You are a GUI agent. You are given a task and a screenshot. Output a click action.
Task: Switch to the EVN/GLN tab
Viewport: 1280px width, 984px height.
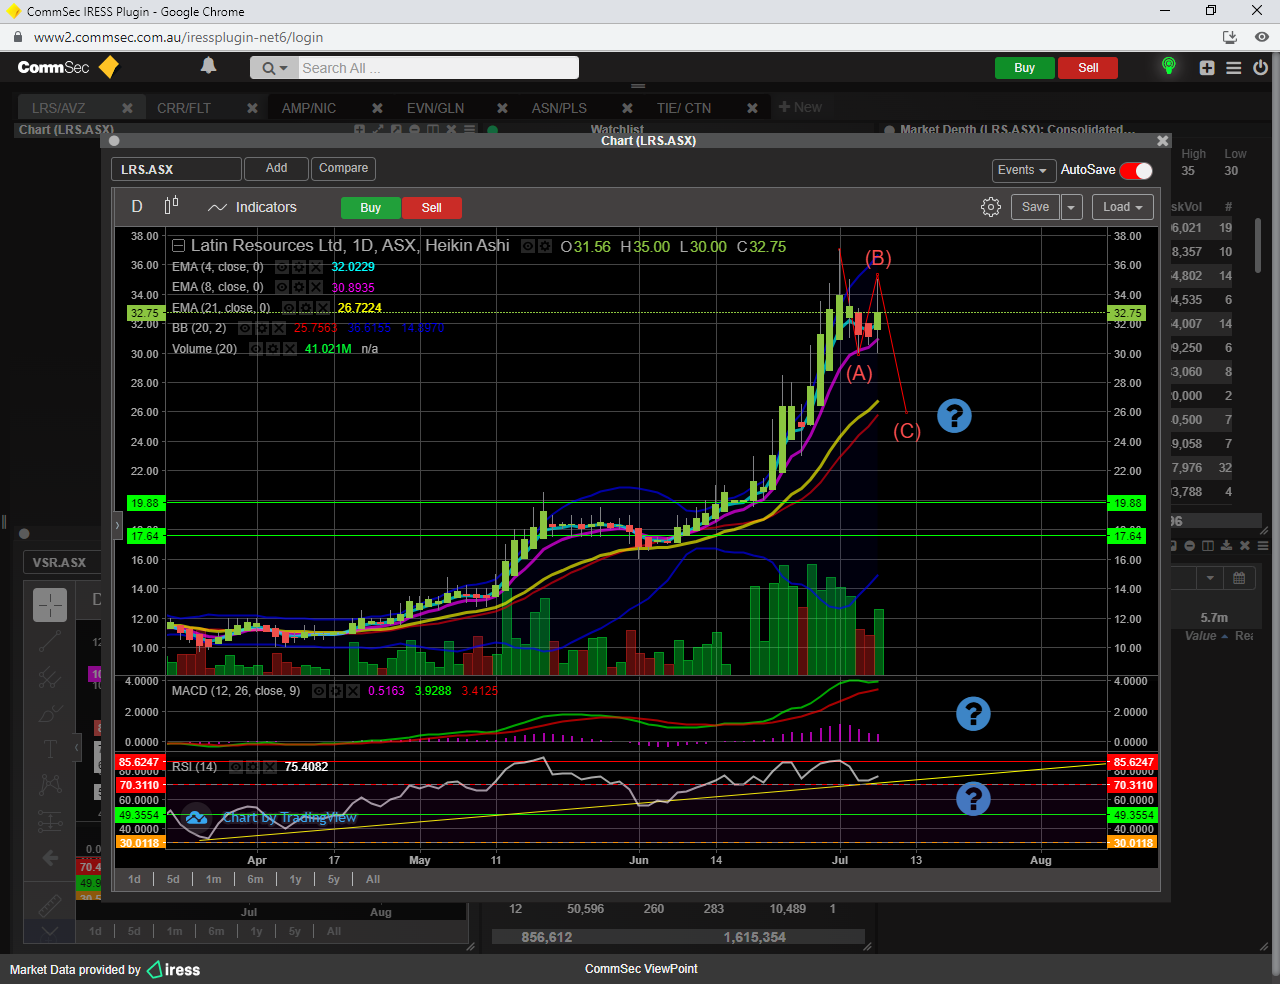[435, 108]
